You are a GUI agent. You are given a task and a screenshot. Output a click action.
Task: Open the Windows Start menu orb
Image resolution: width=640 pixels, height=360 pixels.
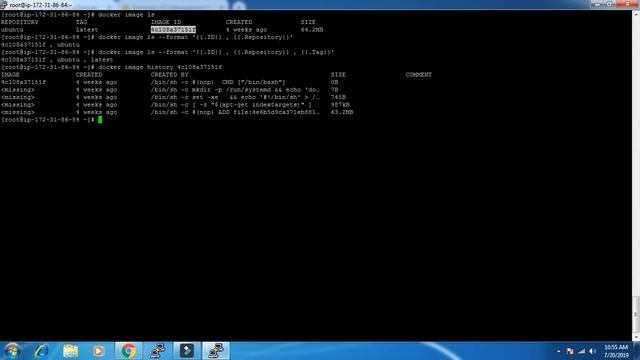(x=12, y=351)
